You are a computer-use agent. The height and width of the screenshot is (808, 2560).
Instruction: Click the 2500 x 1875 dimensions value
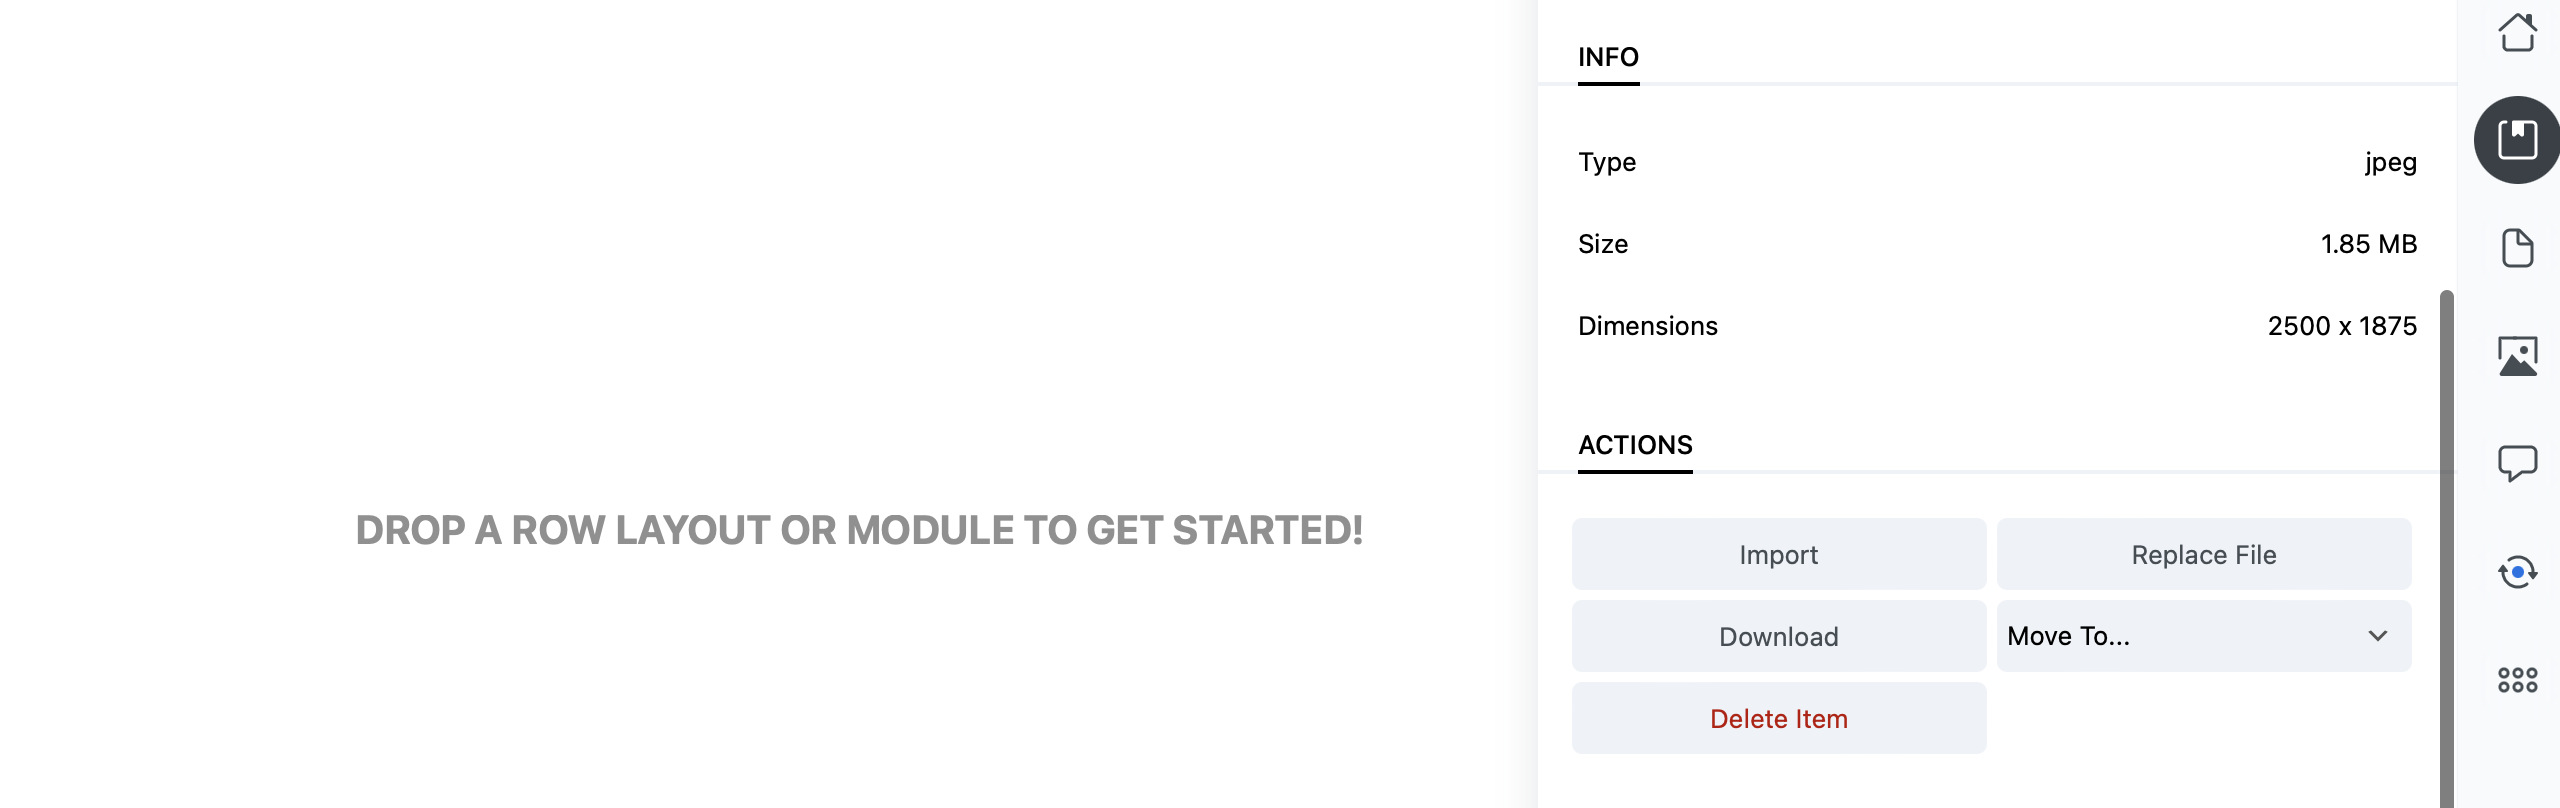tap(2341, 326)
